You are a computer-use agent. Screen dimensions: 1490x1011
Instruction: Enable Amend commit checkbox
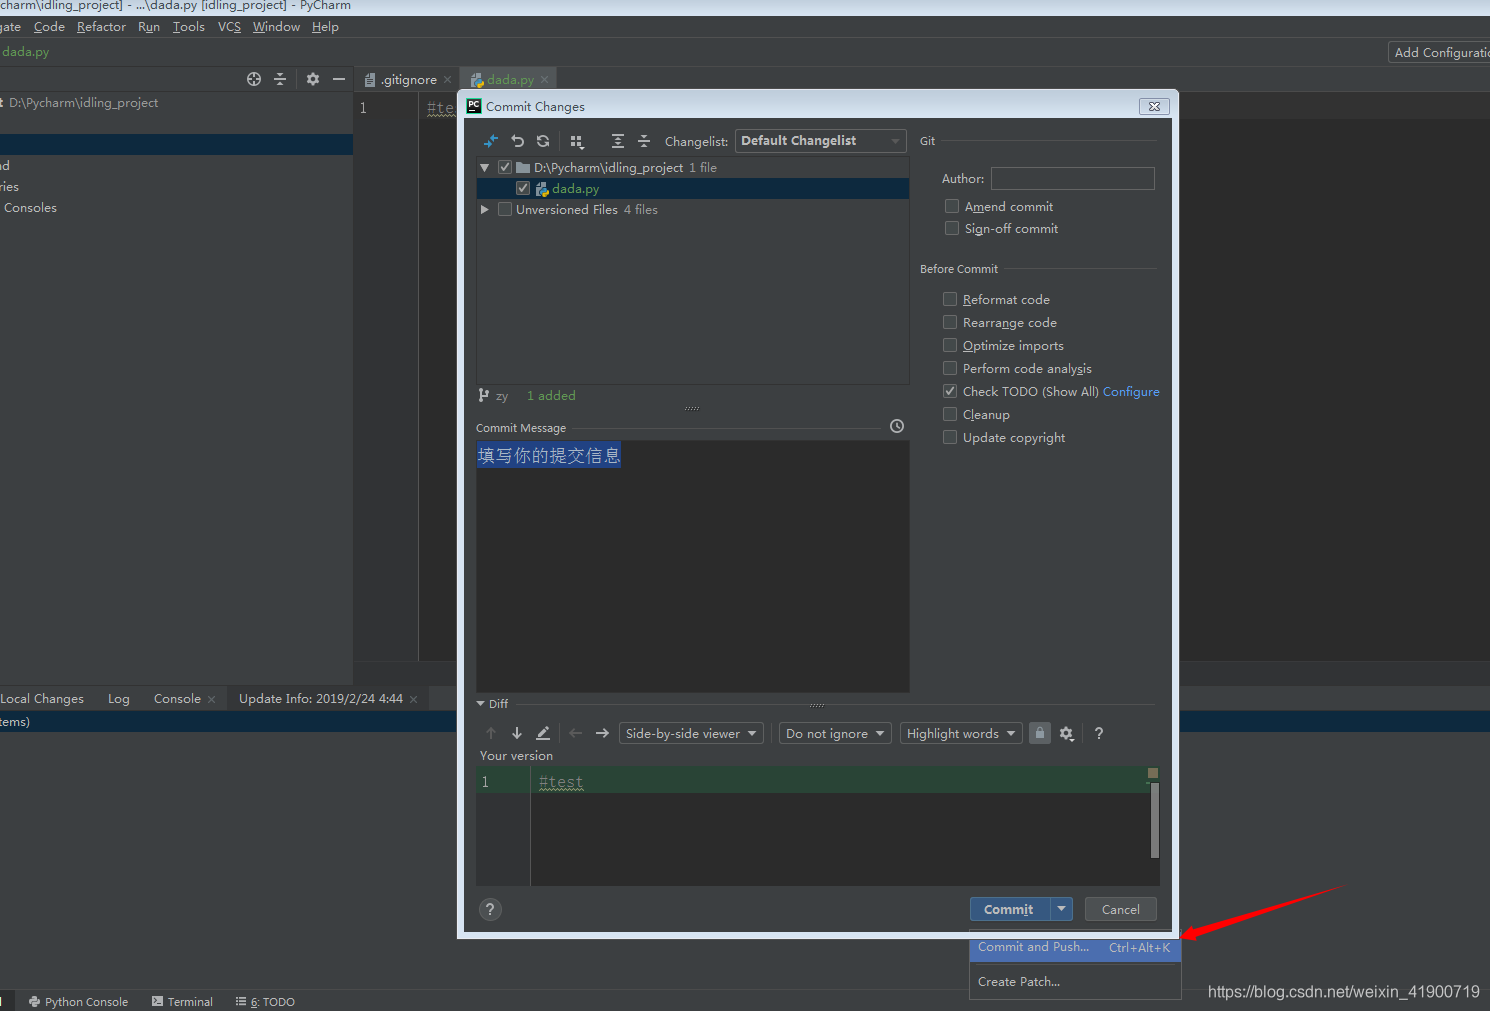(952, 206)
